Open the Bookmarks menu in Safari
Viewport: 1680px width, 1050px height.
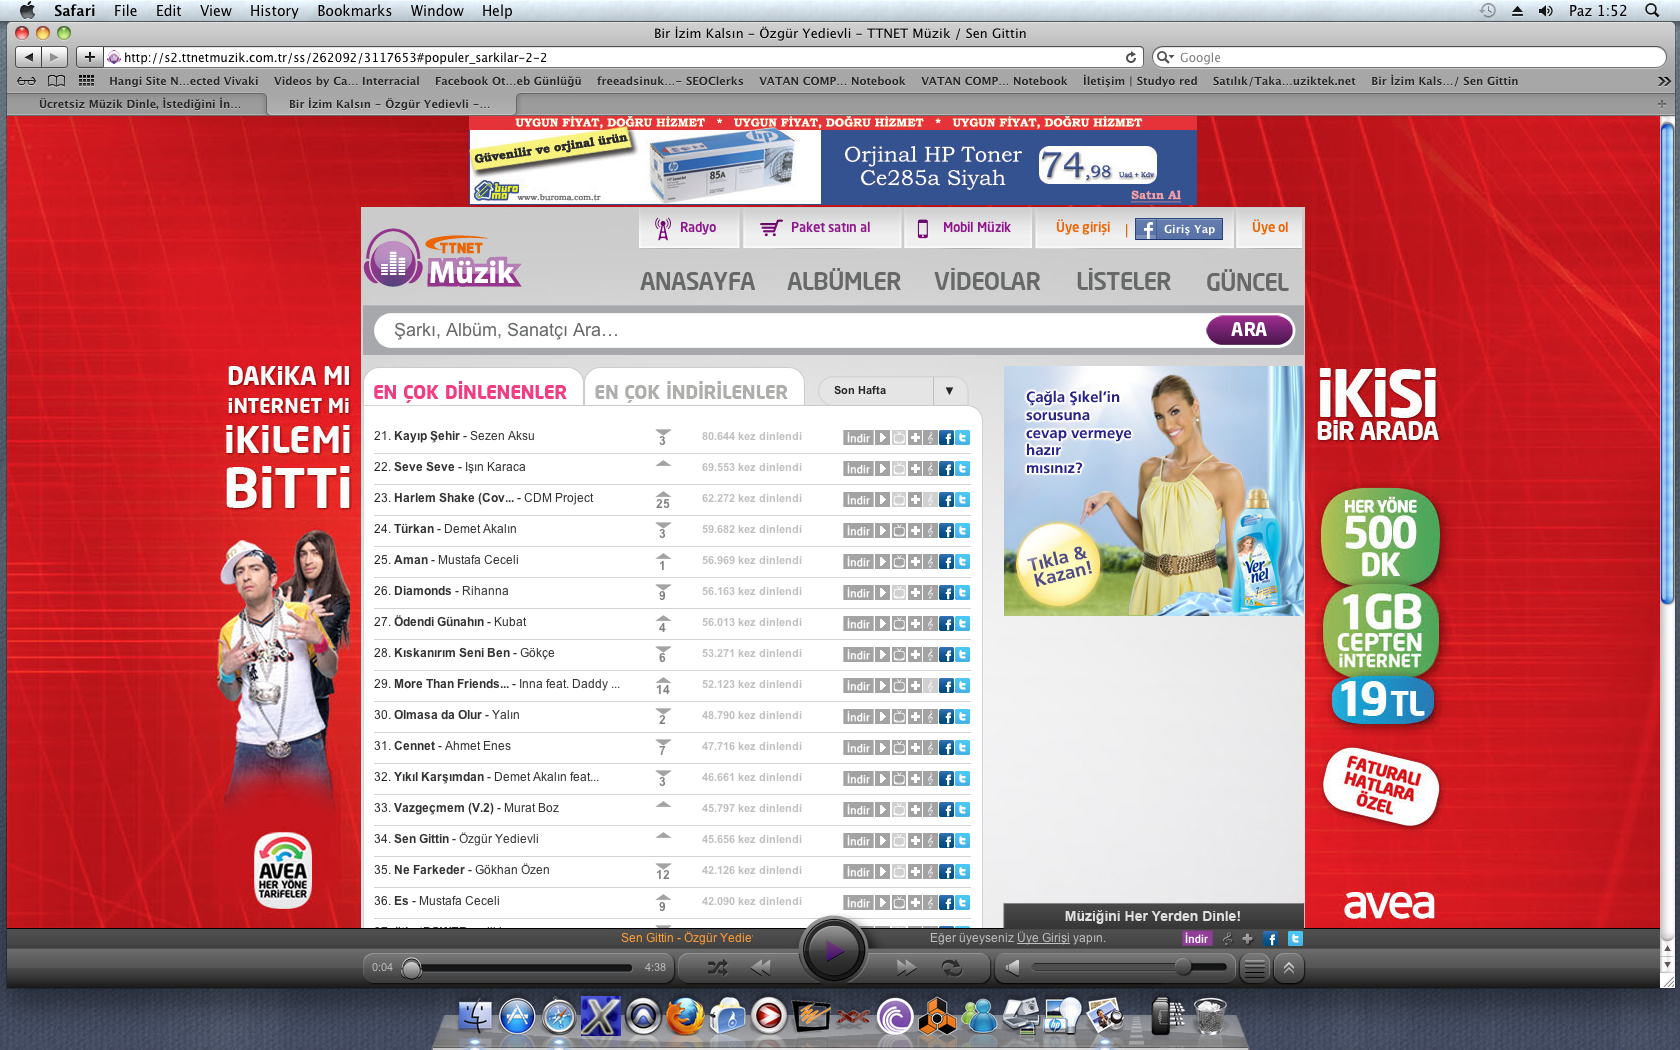tap(354, 11)
